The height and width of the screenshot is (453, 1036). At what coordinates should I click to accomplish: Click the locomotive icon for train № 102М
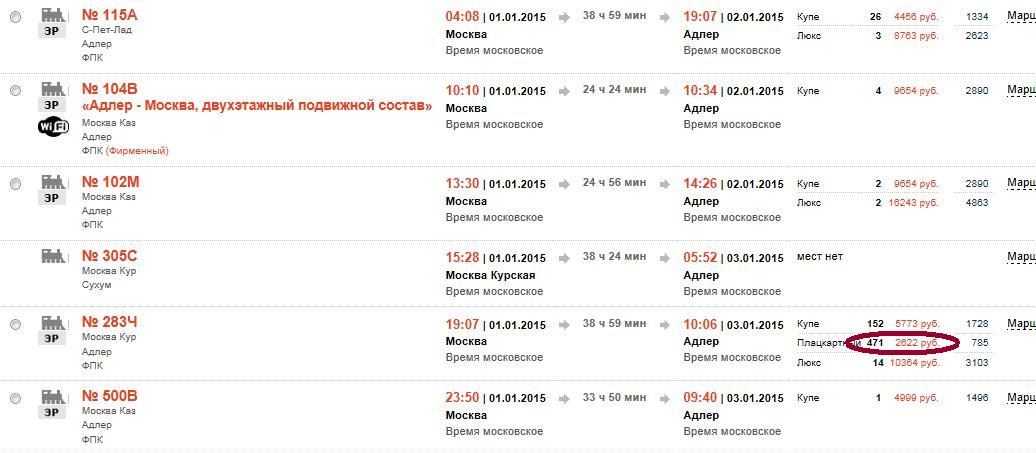54,182
